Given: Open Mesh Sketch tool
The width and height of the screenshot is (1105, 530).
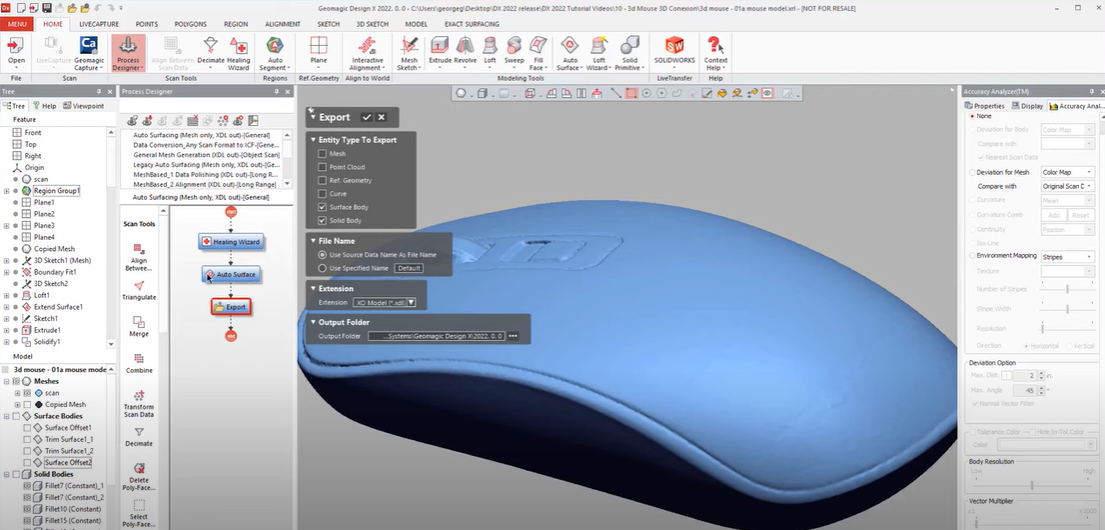Looking at the screenshot, I should click(x=409, y=53).
